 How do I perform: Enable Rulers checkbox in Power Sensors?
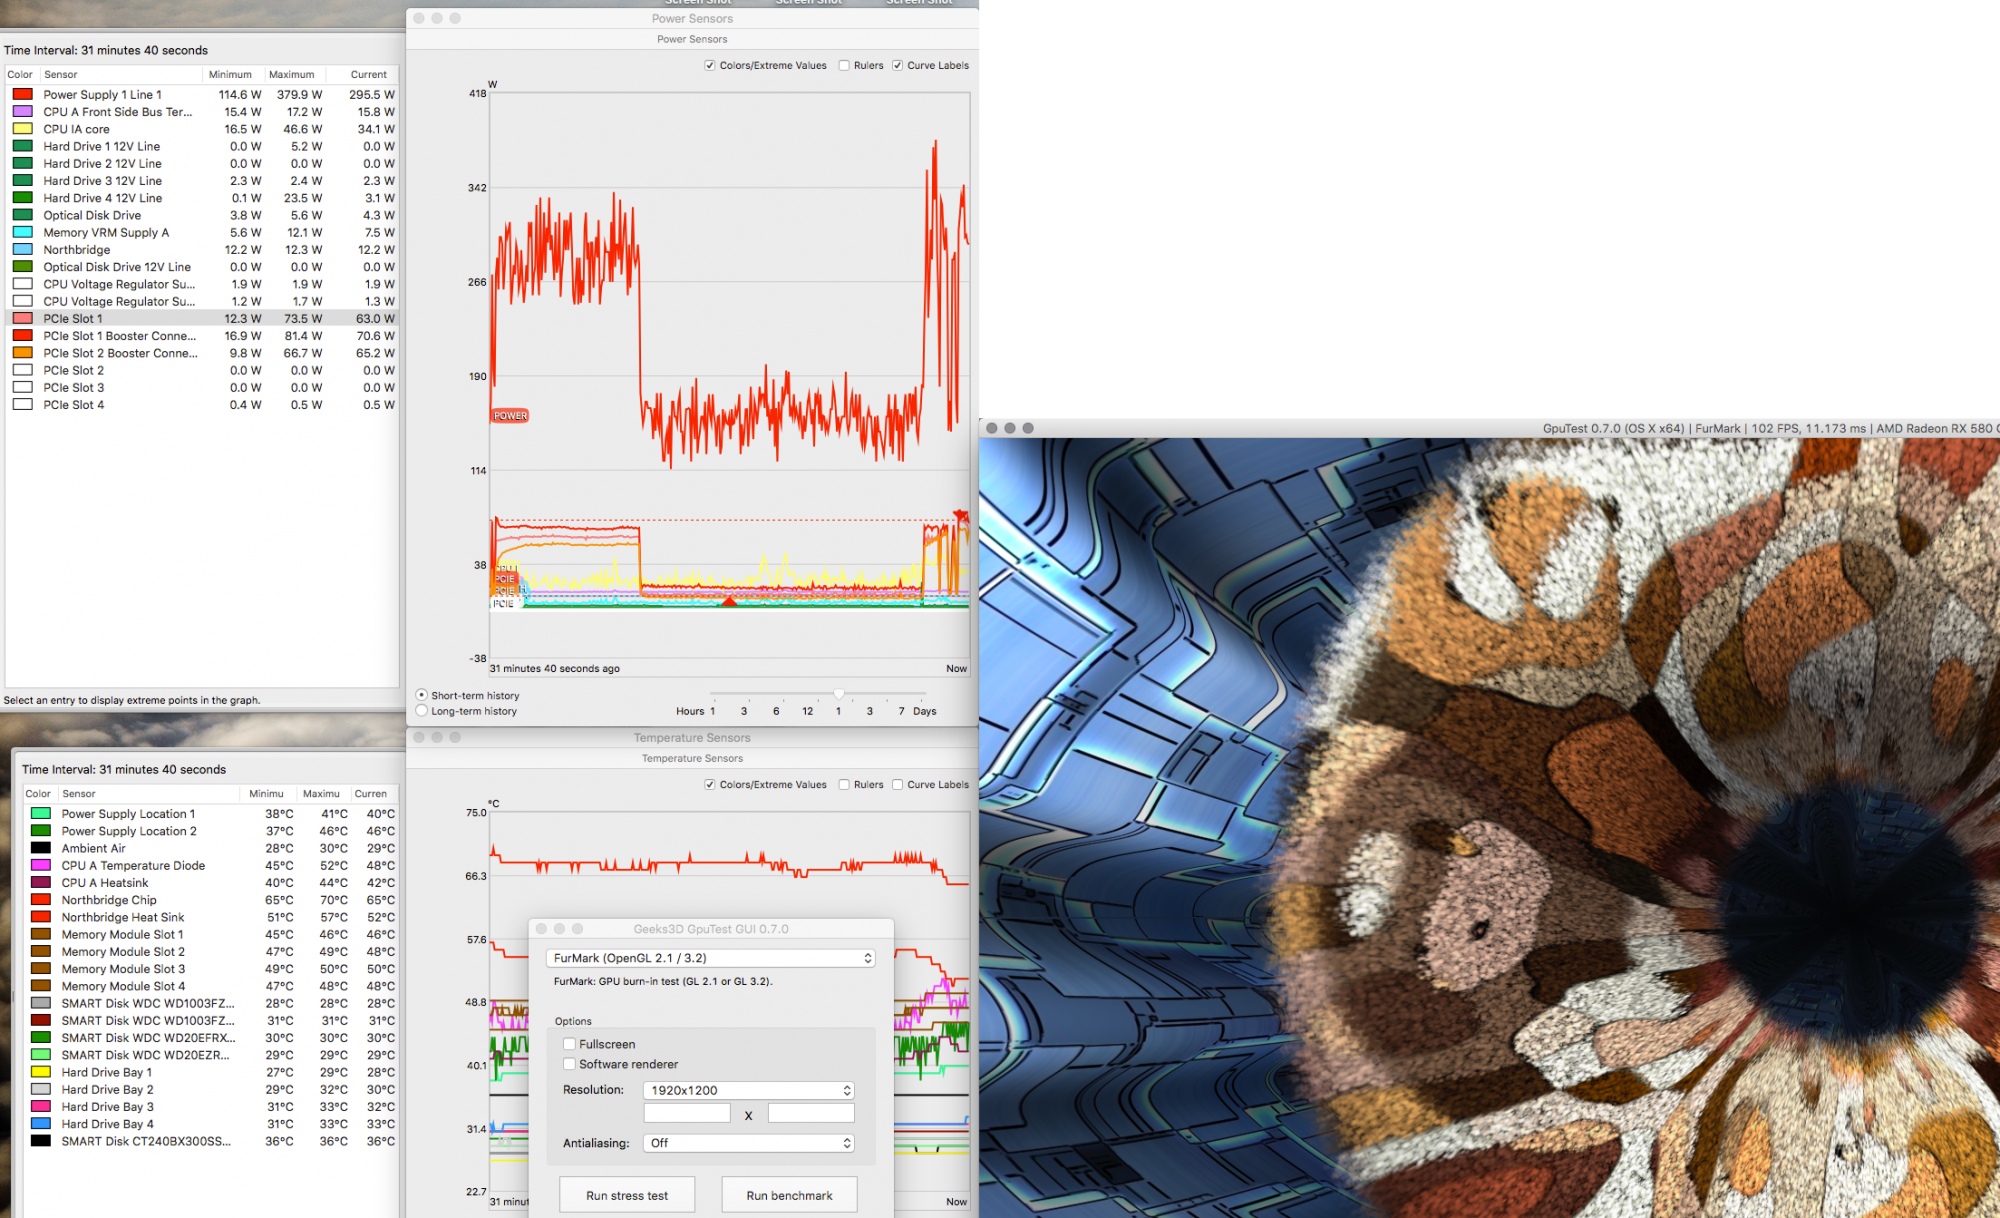tap(844, 66)
